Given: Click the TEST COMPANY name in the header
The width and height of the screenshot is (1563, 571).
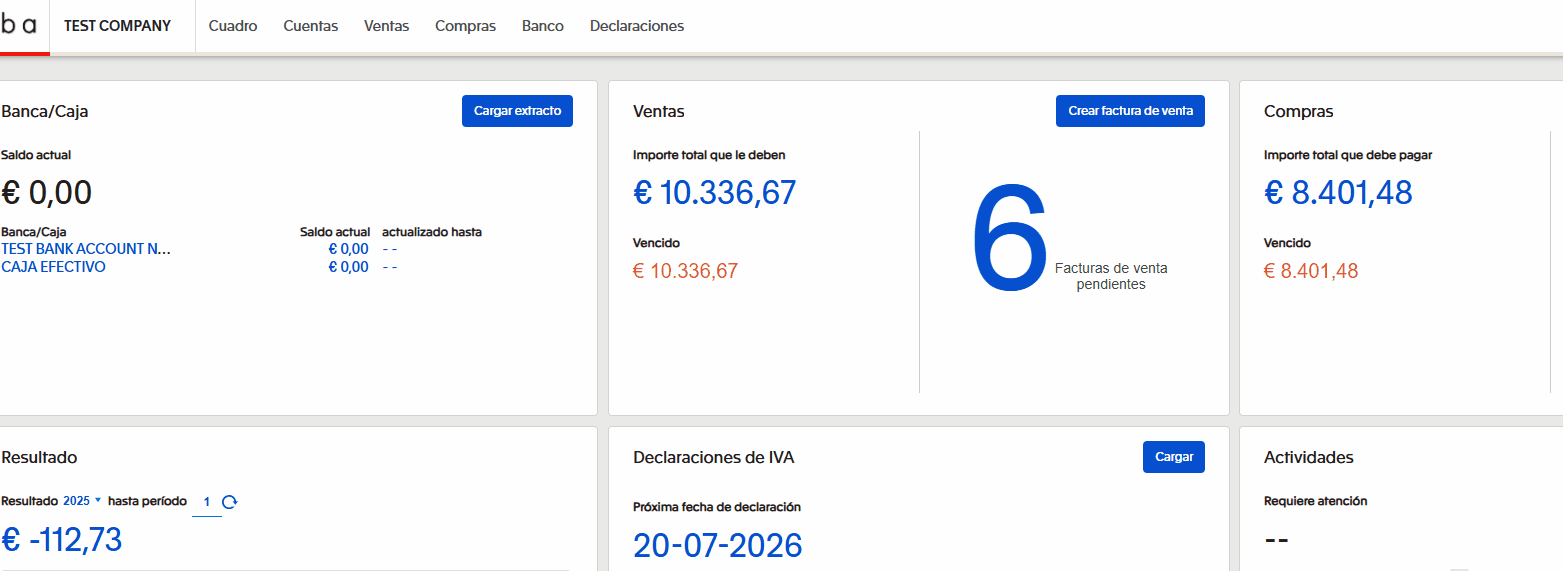Looking at the screenshot, I should click(117, 26).
